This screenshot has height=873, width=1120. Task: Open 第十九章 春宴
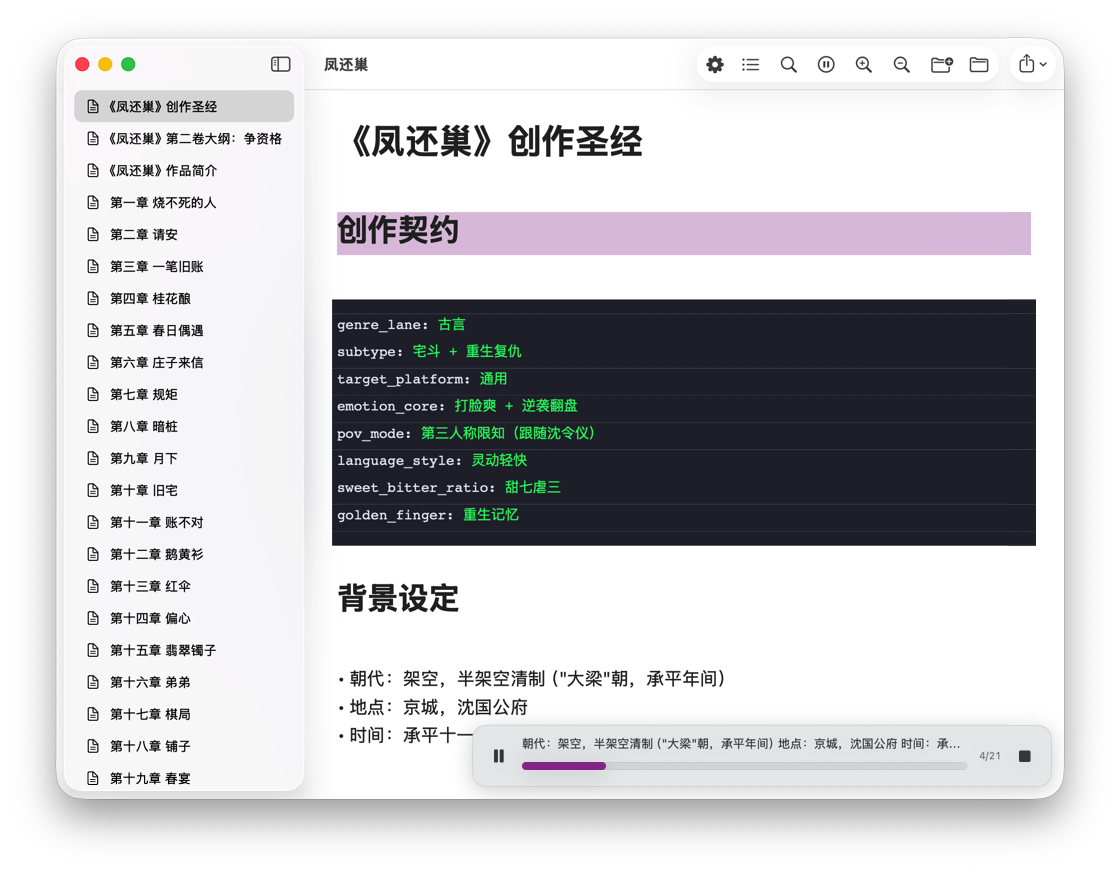tap(184, 778)
